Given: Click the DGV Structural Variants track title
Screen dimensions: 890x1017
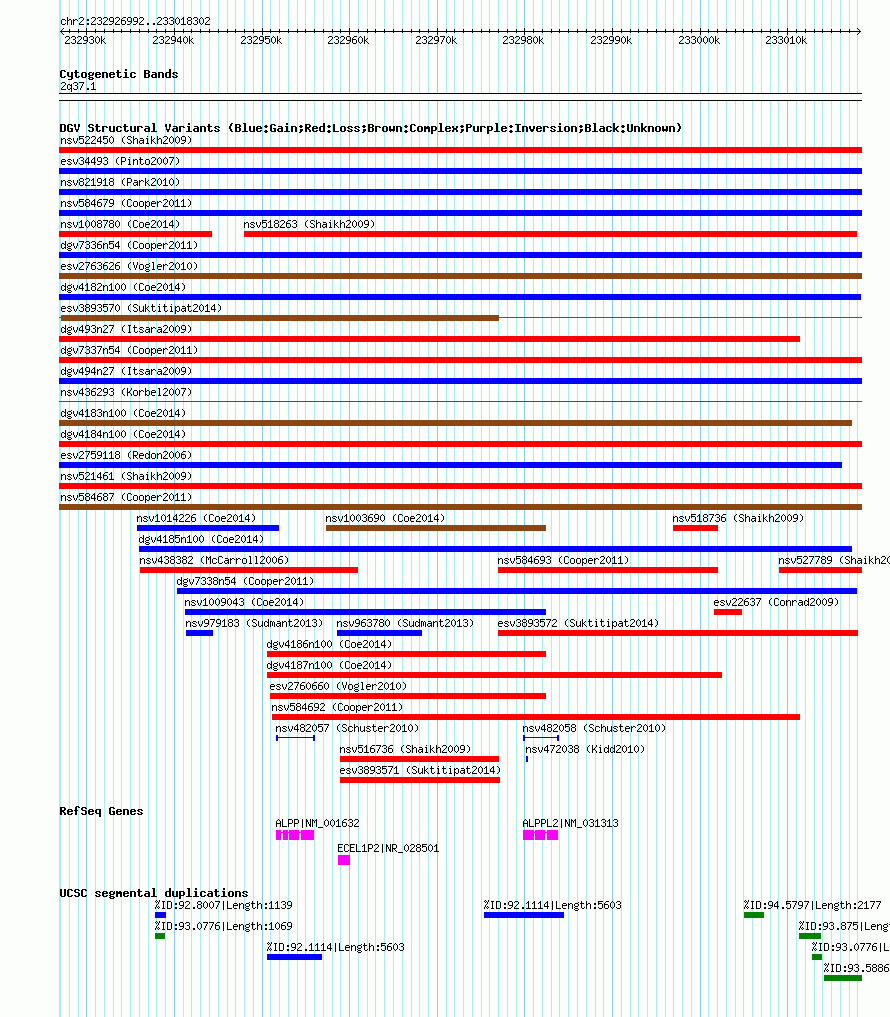Looking at the screenshot, I should point(370,128).
